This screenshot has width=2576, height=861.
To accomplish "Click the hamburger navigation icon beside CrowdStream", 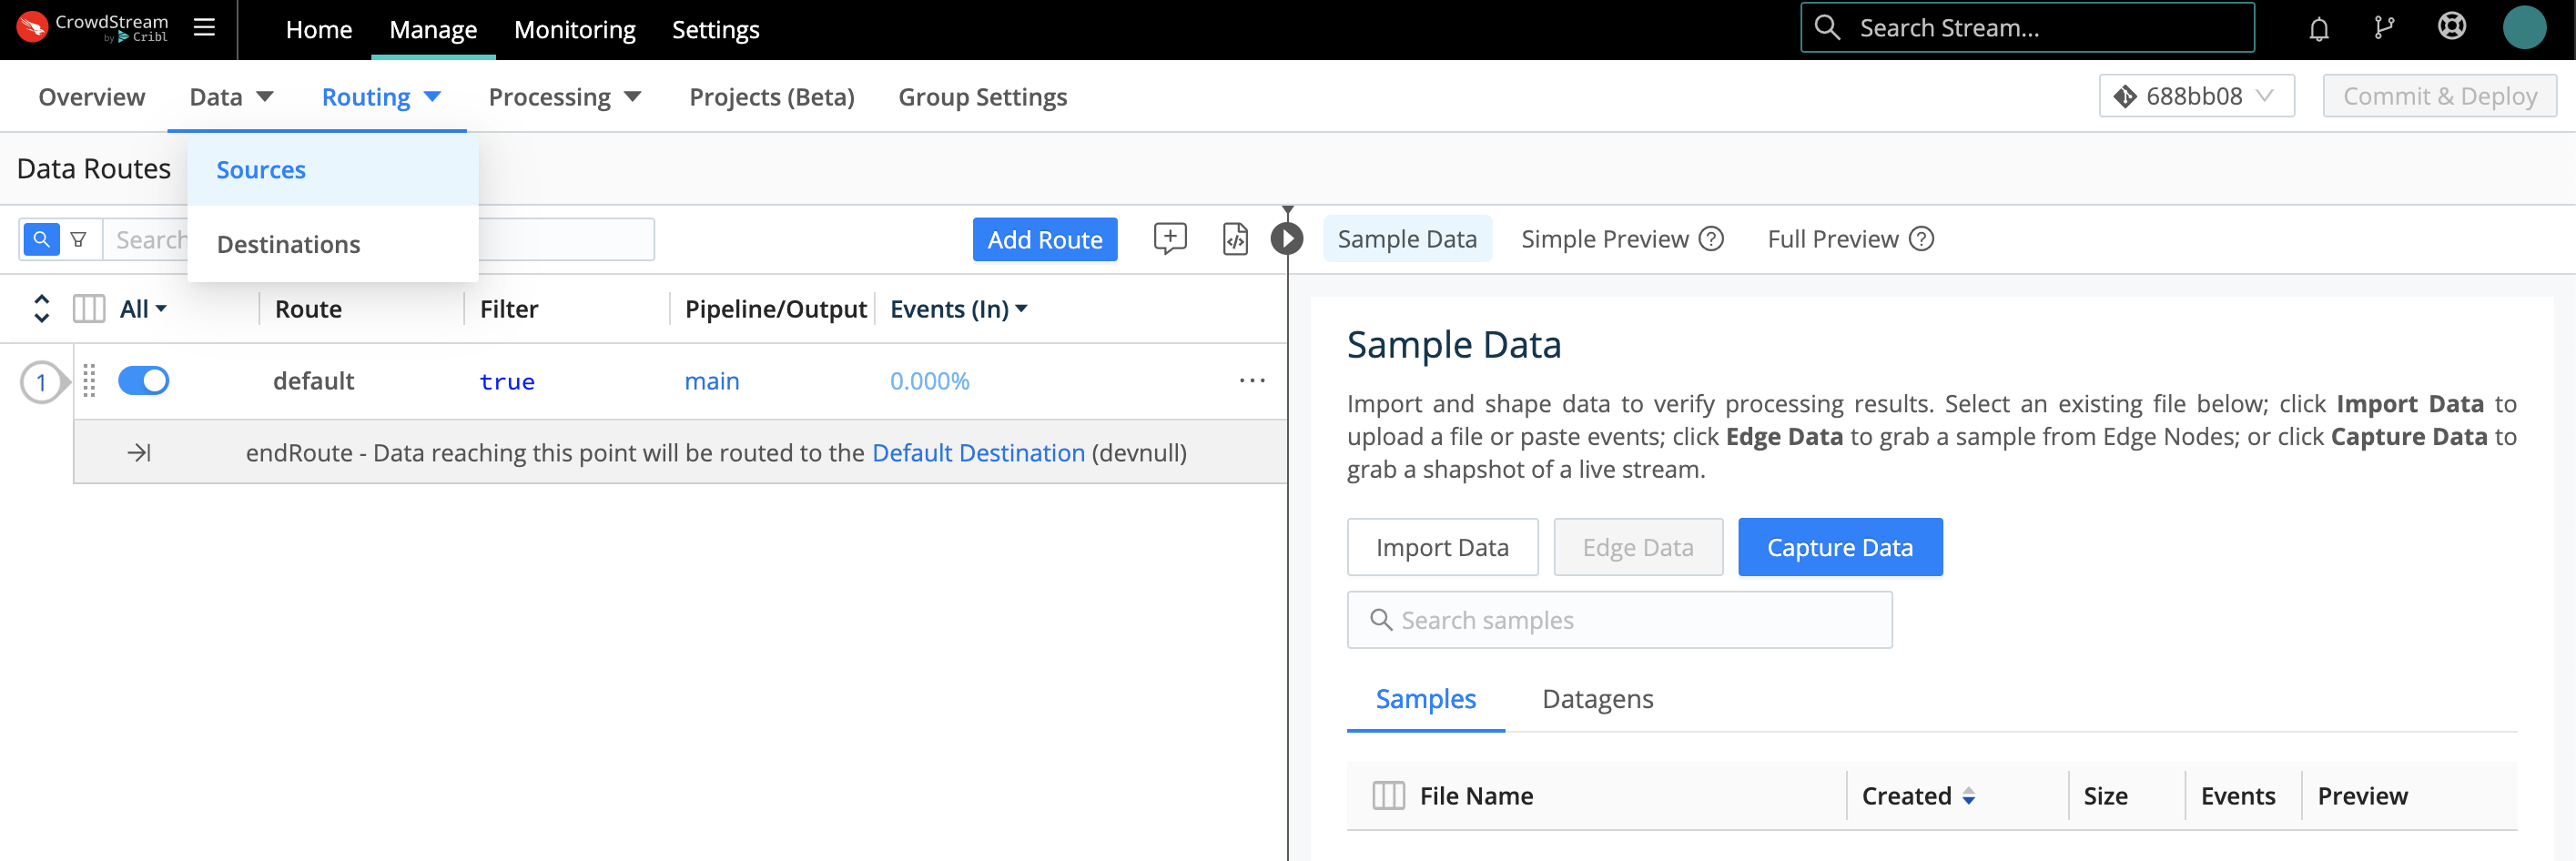I will (x=204, y=28).
